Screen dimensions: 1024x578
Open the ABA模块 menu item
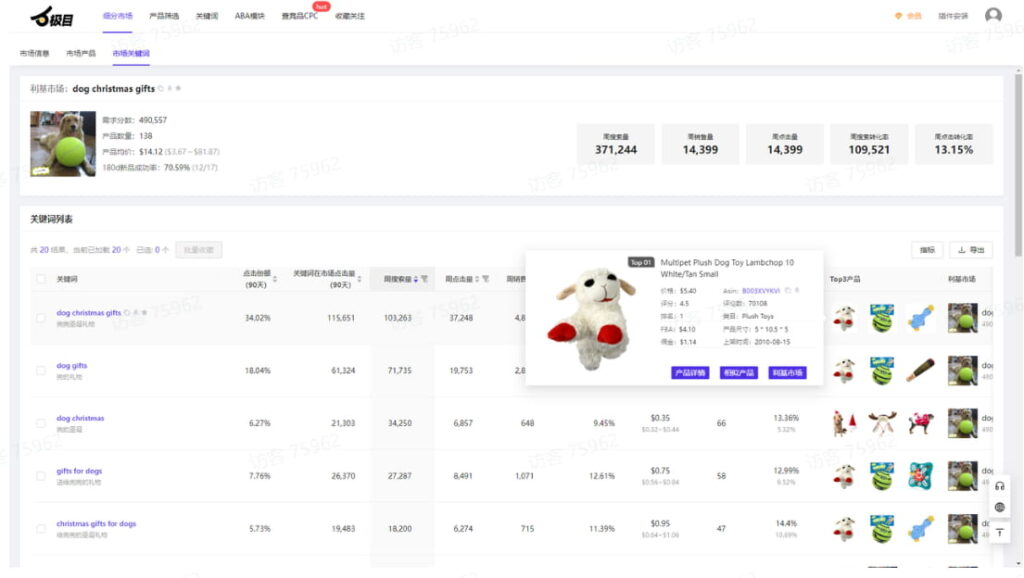click(x=250, y=16)
